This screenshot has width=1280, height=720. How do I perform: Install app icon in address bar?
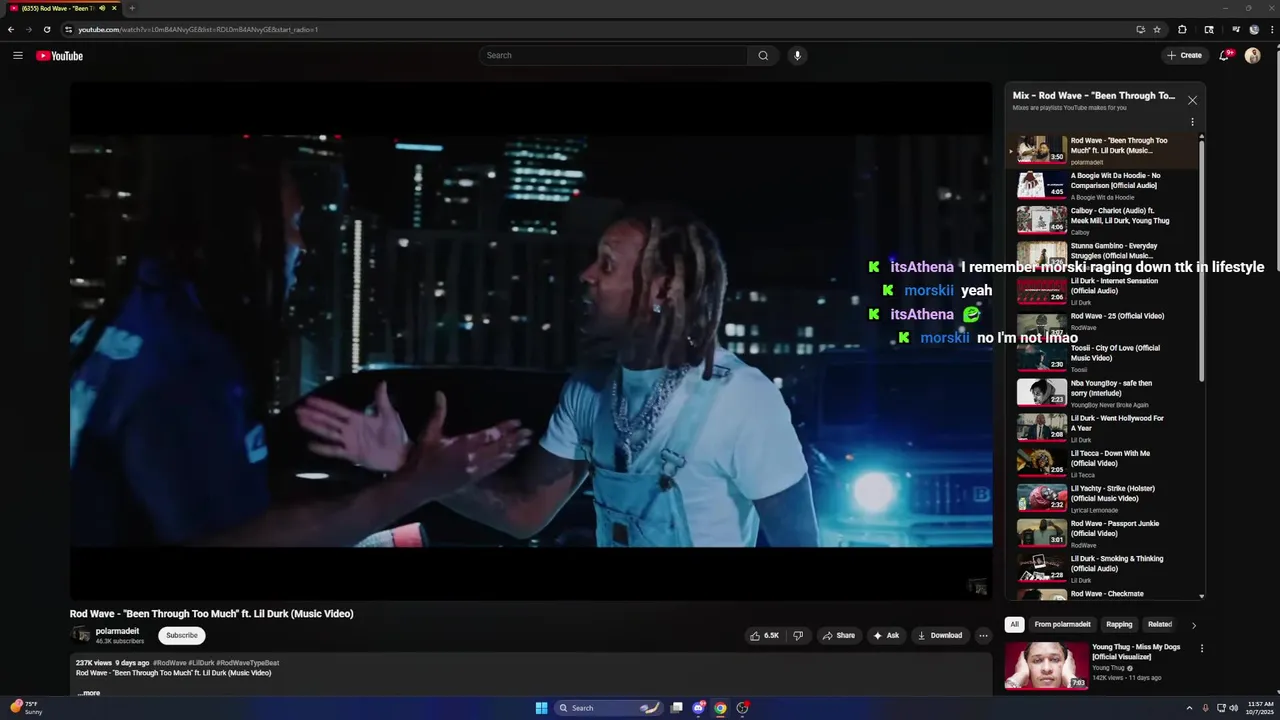pos(1140,29)
